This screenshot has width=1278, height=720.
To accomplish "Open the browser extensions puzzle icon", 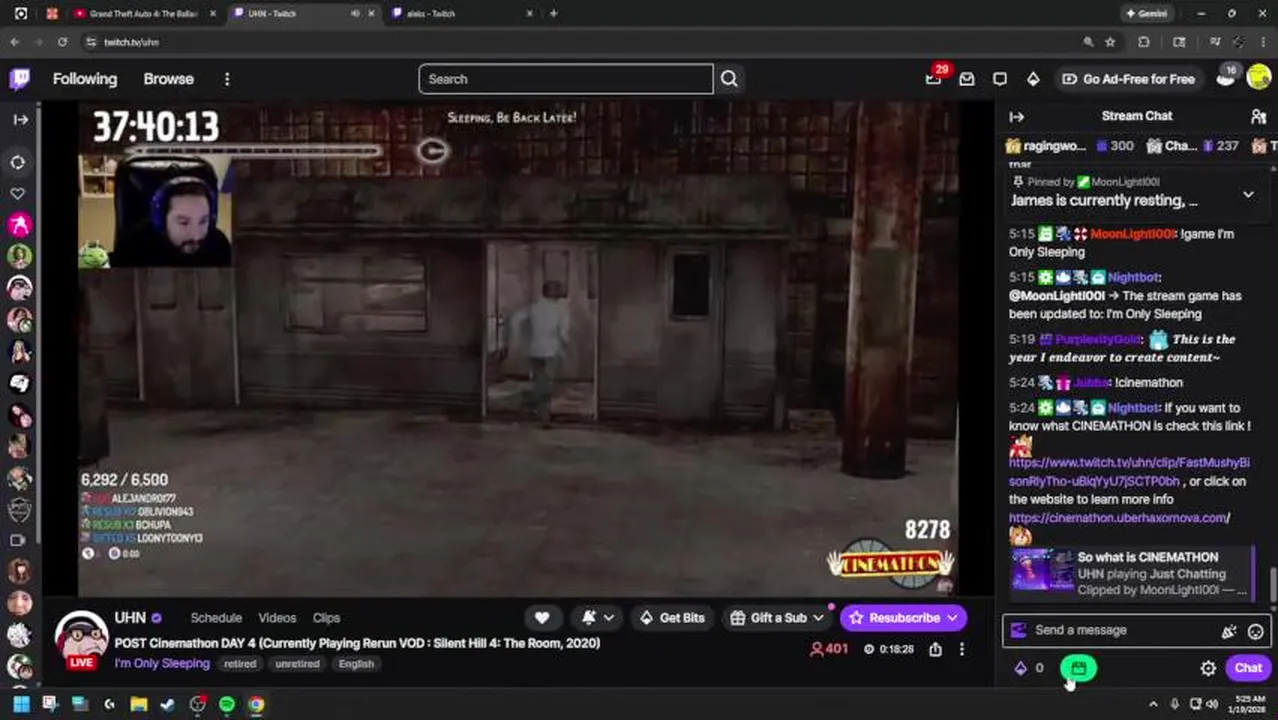I will (x=1144, y=42).
